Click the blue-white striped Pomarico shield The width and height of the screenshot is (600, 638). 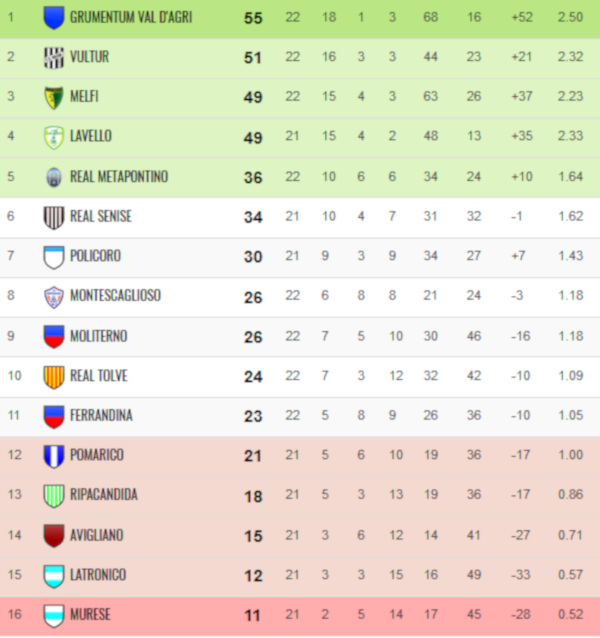click(54, 456)
